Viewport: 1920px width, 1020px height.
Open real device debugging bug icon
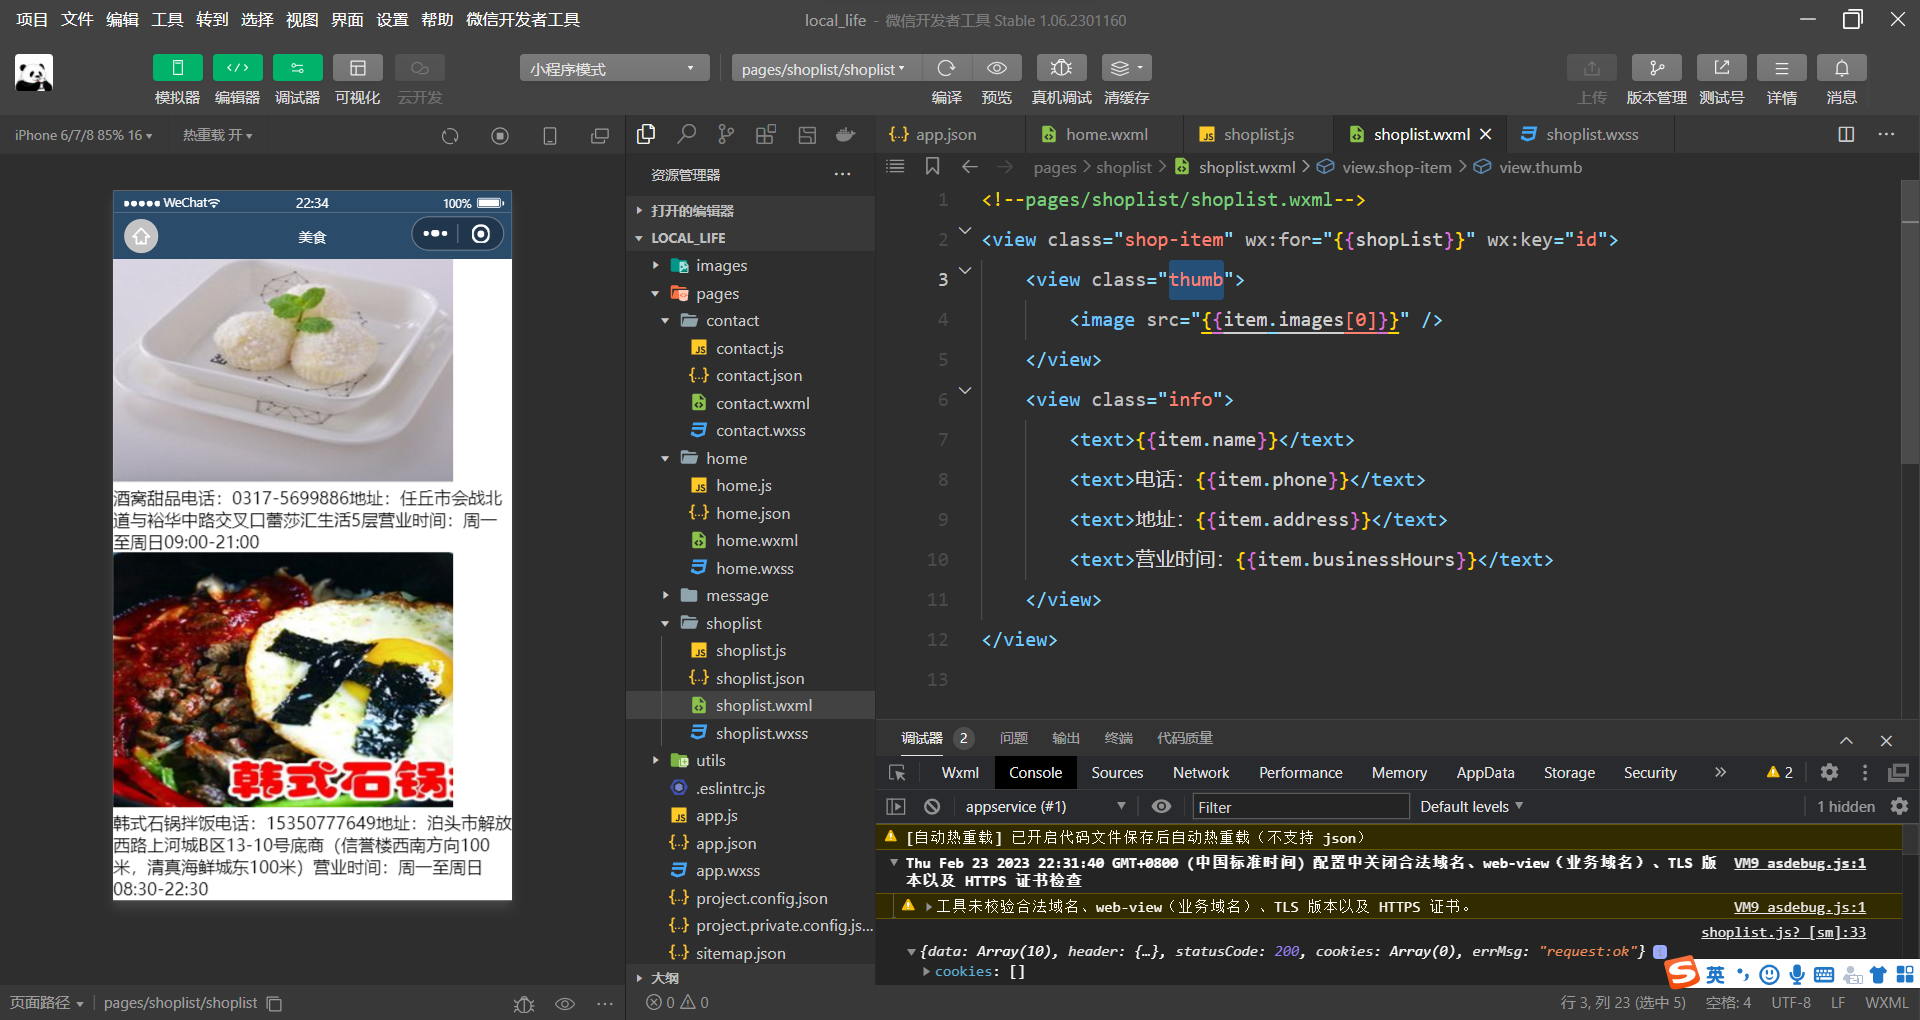coord(1061,68)
